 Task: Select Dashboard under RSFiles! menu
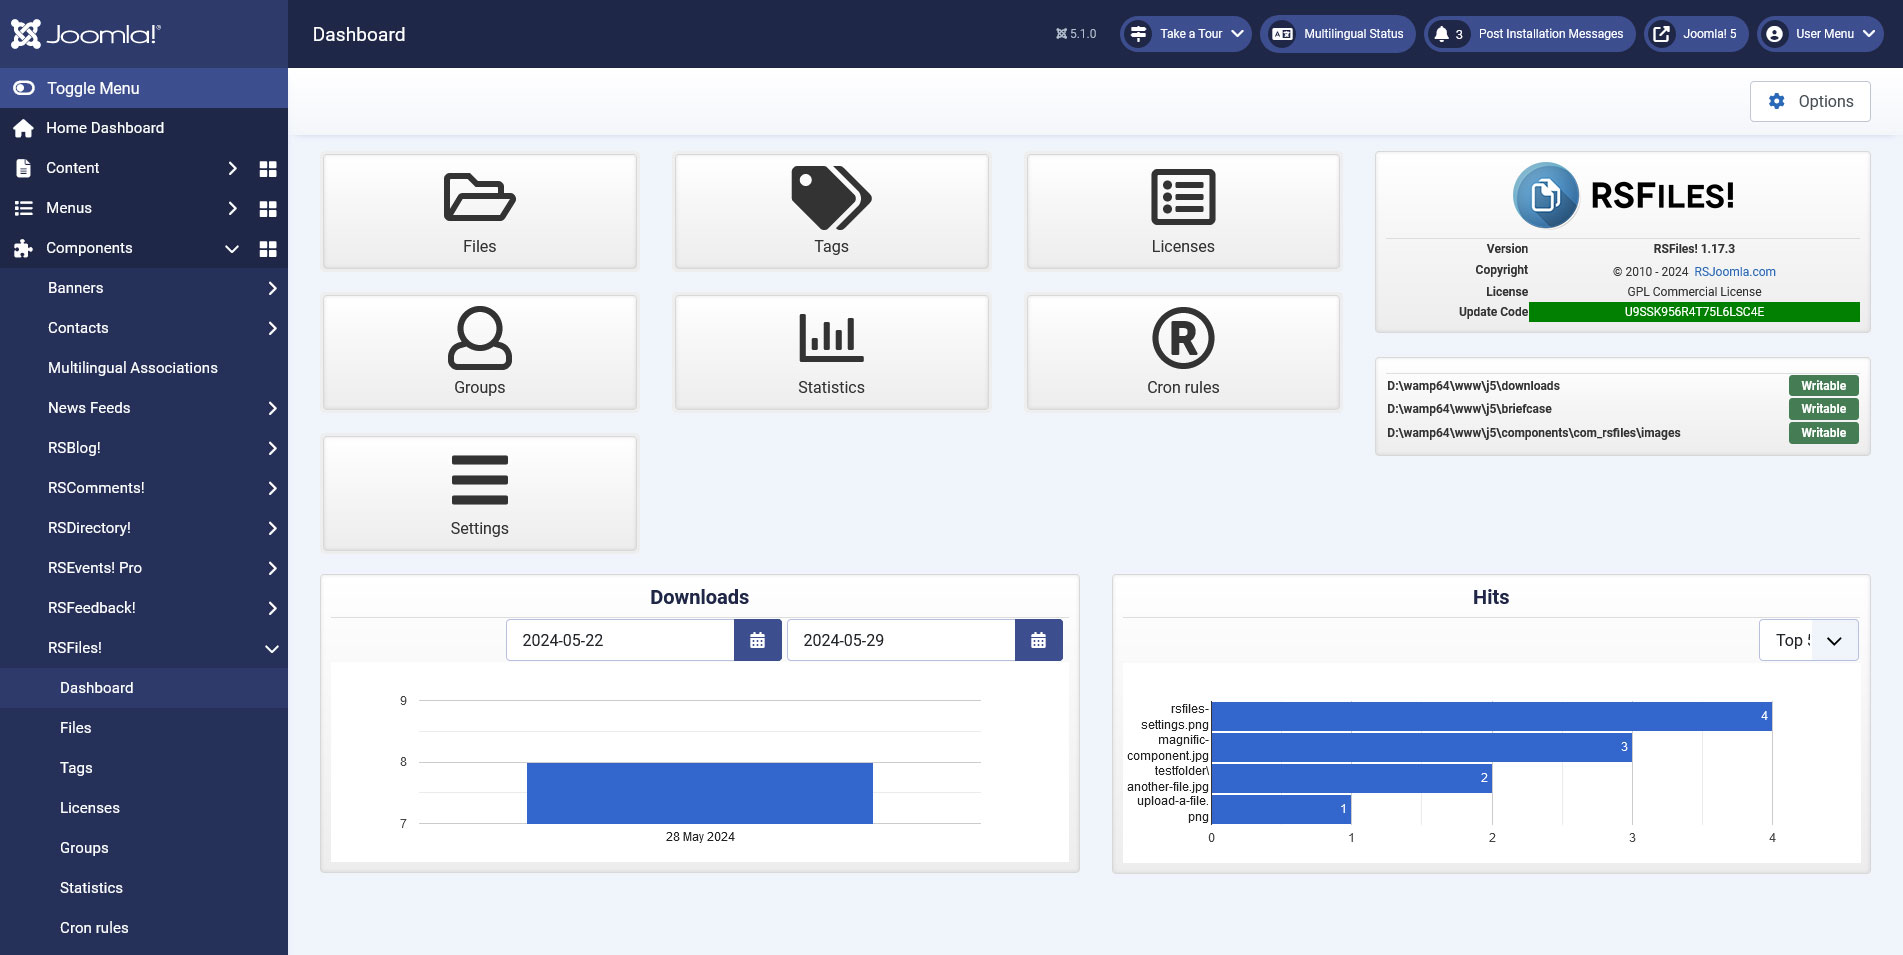point(144,688)
